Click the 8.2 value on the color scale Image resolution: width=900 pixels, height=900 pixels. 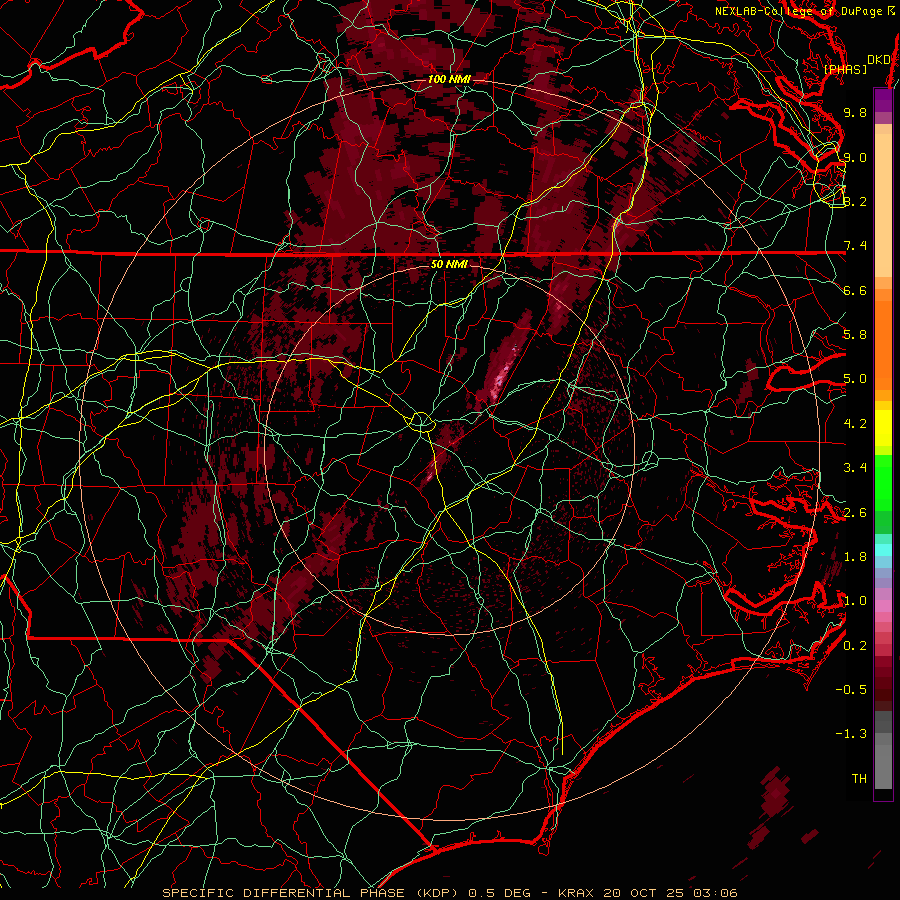point(855,201)
